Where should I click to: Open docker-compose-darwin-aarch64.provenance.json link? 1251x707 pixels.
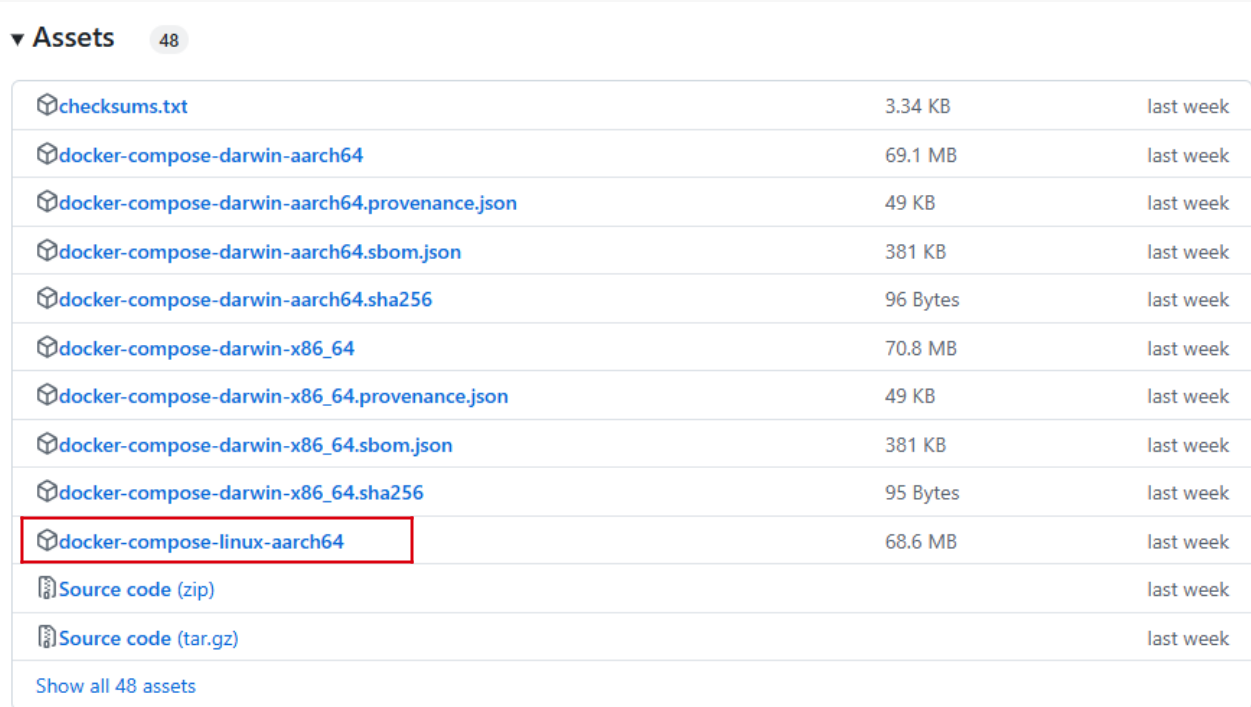coord(288,203)
